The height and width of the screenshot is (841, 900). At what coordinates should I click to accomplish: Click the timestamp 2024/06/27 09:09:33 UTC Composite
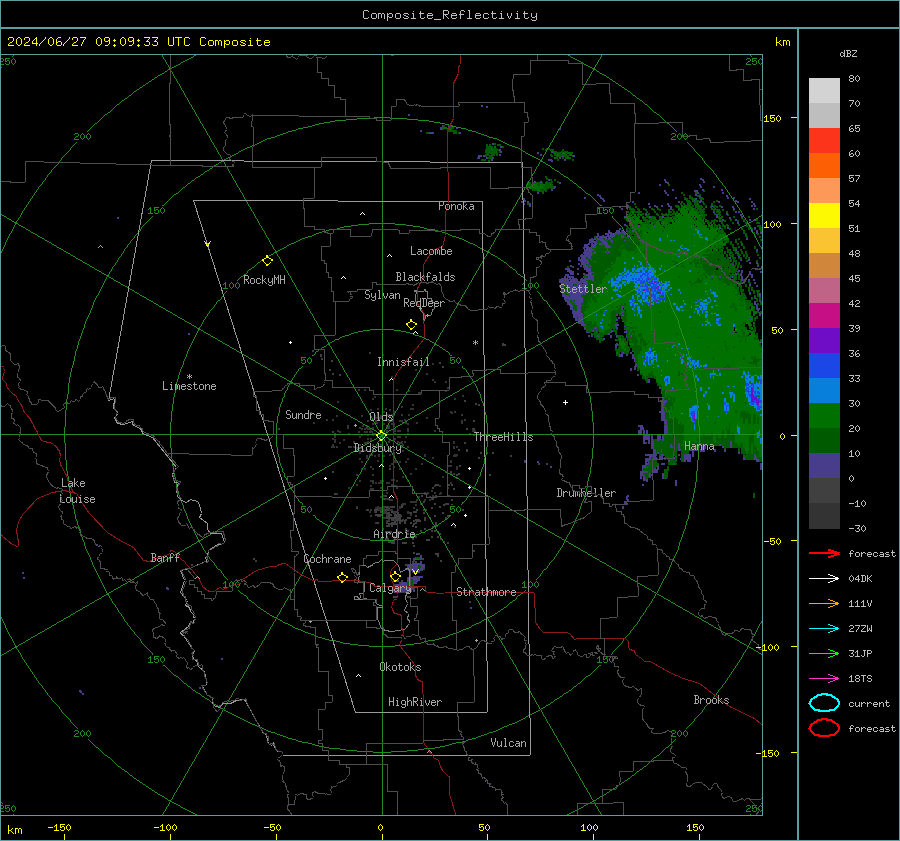point(138,42)
